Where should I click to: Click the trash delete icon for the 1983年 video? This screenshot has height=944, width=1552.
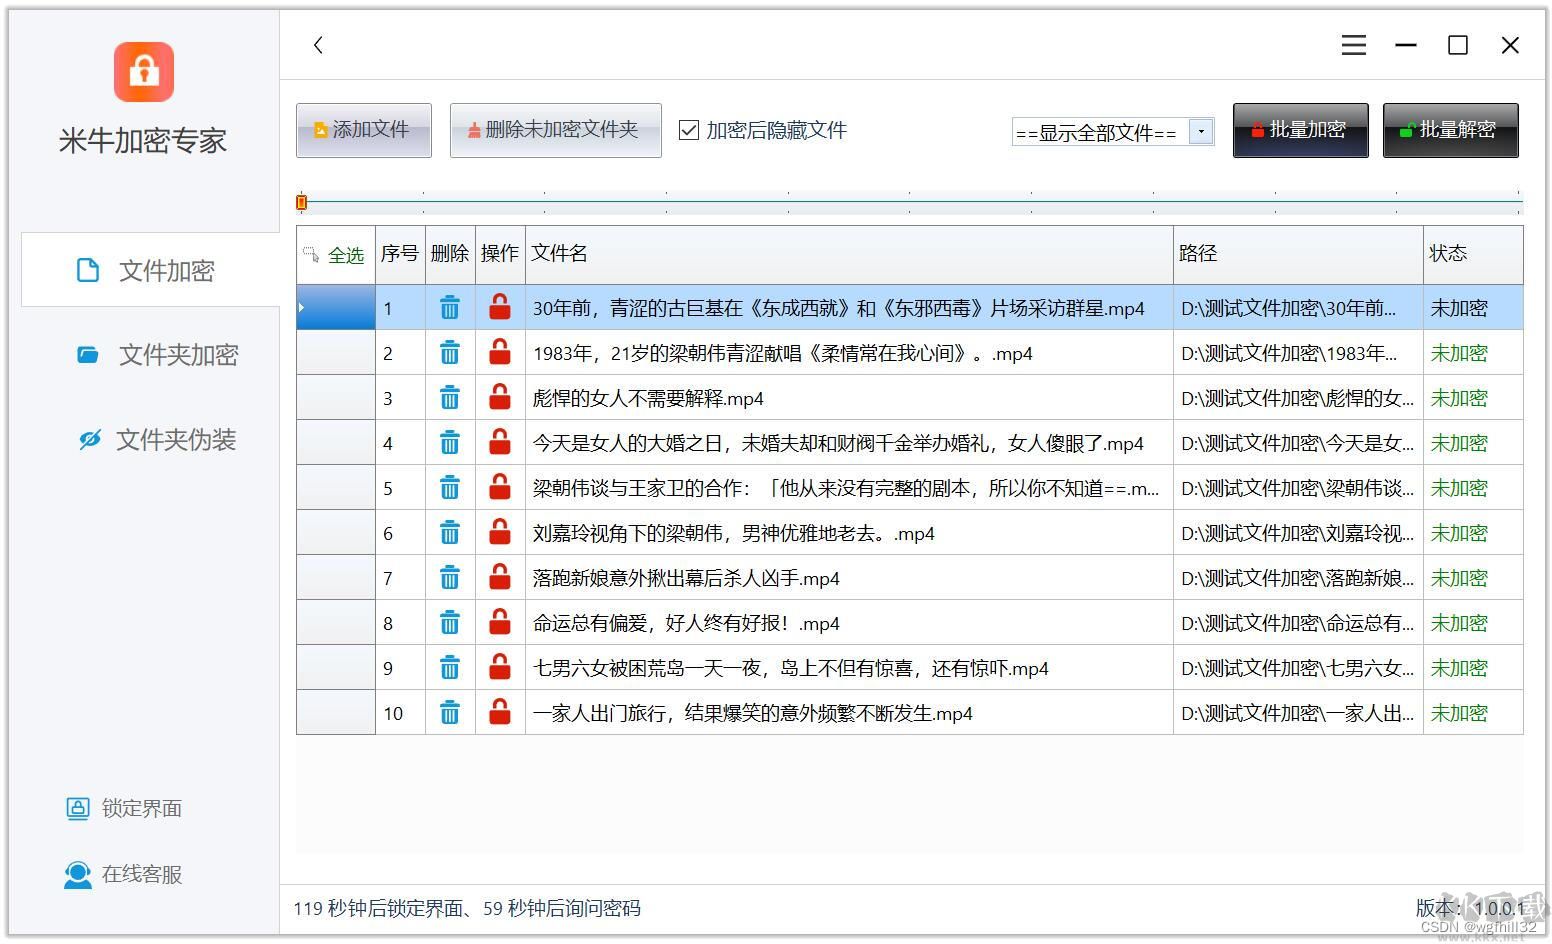(x=450, y=352)
